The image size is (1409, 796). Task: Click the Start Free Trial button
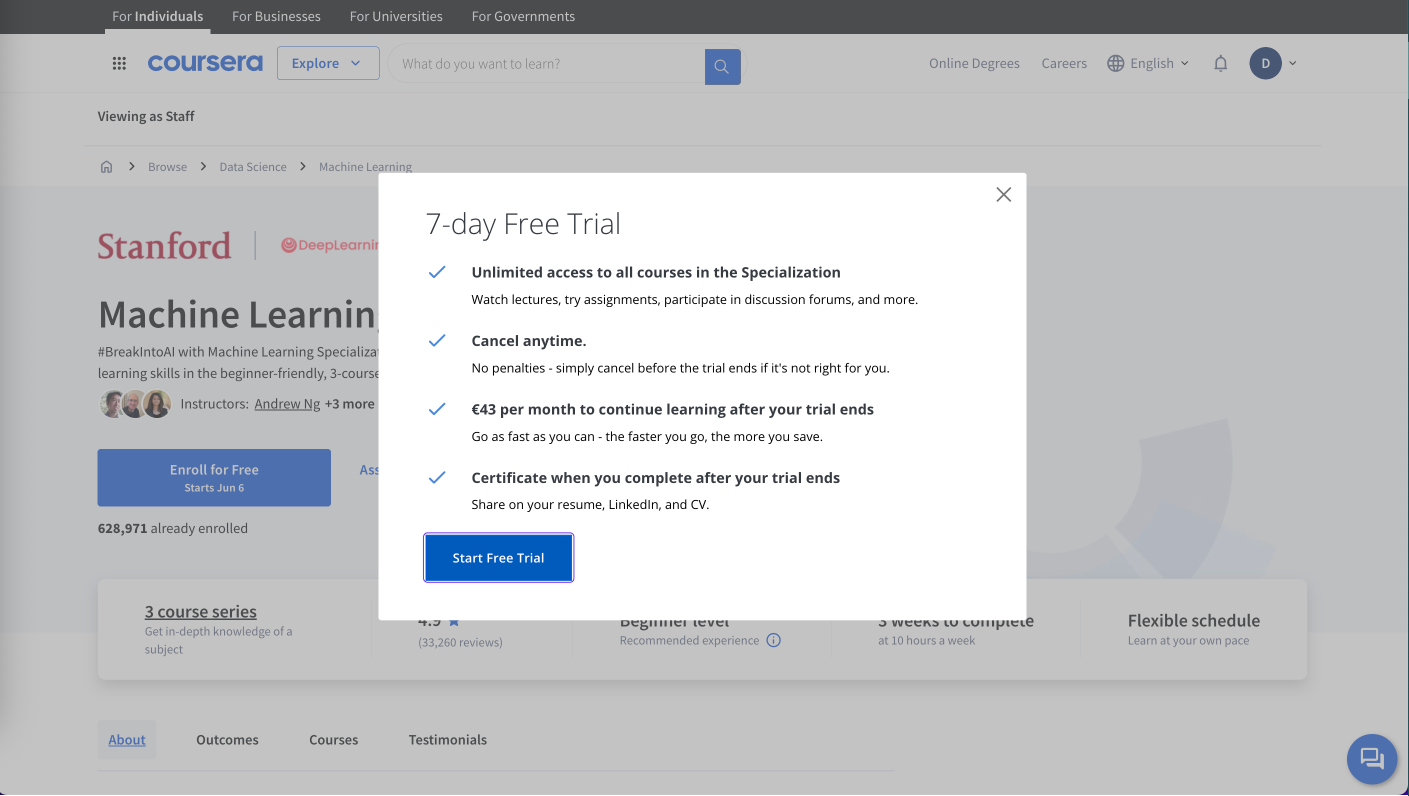click(x=498, y=558)
